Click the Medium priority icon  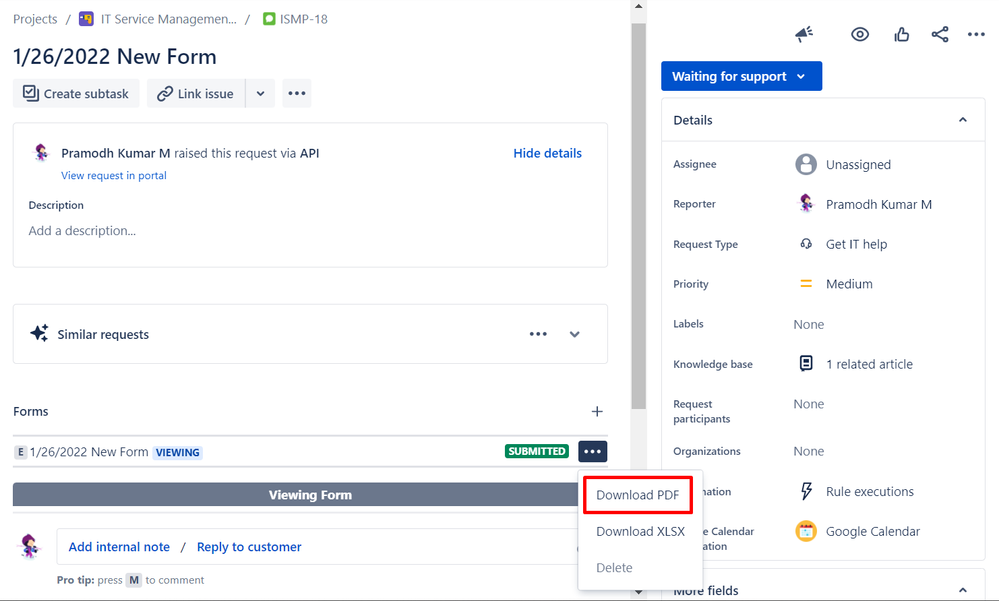[806, 284]
